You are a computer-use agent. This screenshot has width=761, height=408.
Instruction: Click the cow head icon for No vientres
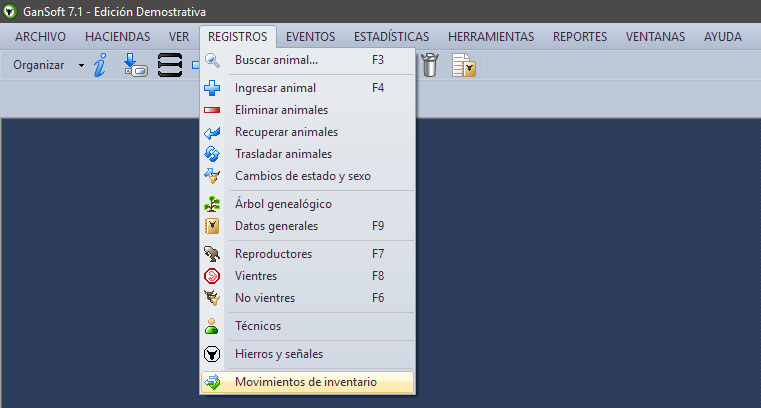212,298
